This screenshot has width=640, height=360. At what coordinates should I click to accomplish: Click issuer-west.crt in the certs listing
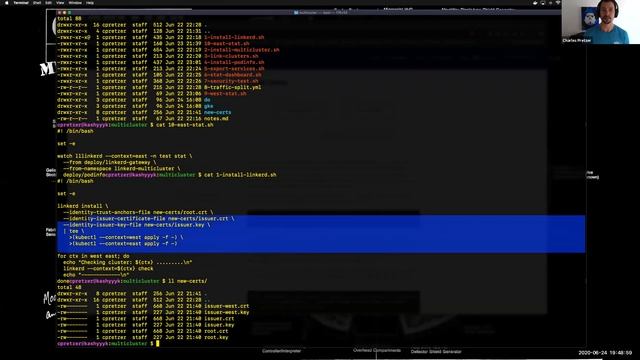[x=227, y=306]
